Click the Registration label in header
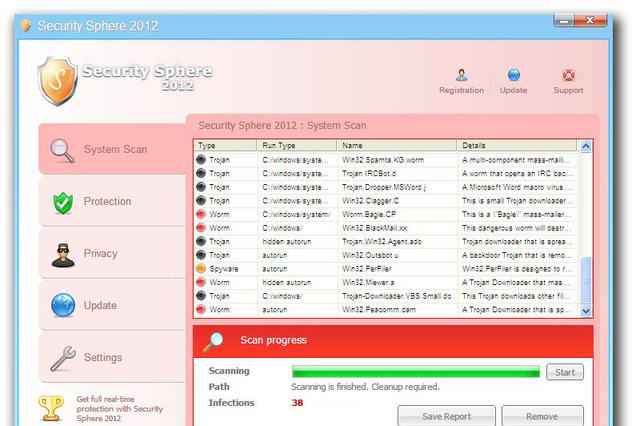Image resolution: width=640 pixels, height=426 pixels. pos(462,90)
